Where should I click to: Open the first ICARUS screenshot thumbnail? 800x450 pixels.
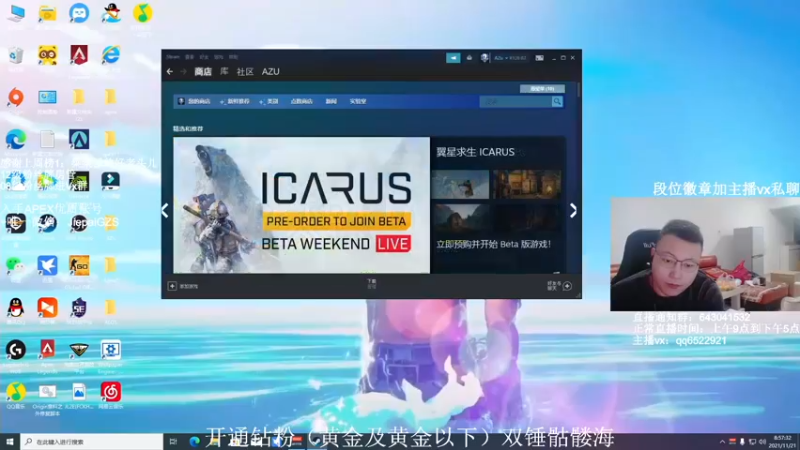[x=460, y=184]
